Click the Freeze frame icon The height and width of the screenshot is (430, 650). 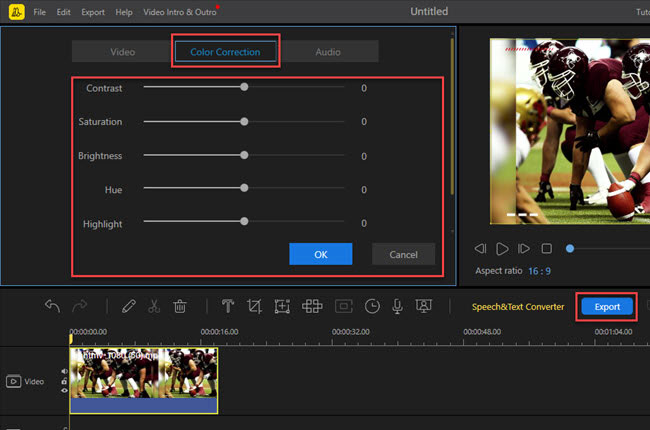coord(344,306)
